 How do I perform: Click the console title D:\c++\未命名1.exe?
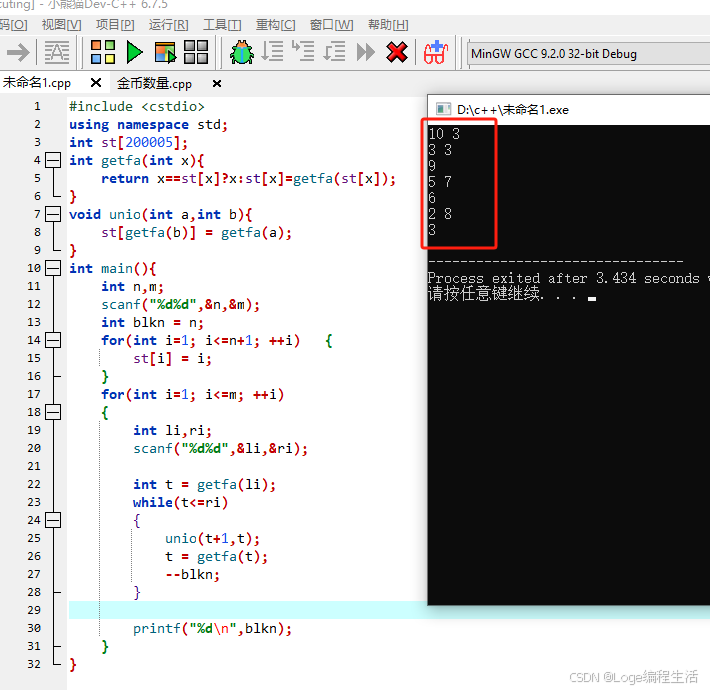coord(513,110)
